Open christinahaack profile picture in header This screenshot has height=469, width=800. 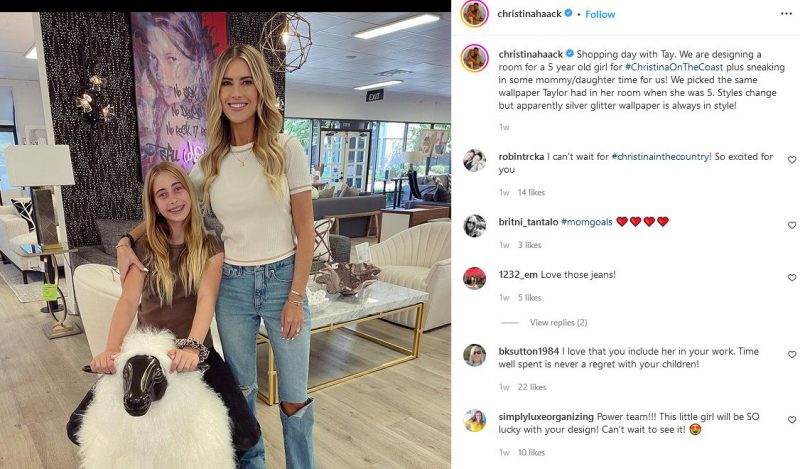point(474,14)
